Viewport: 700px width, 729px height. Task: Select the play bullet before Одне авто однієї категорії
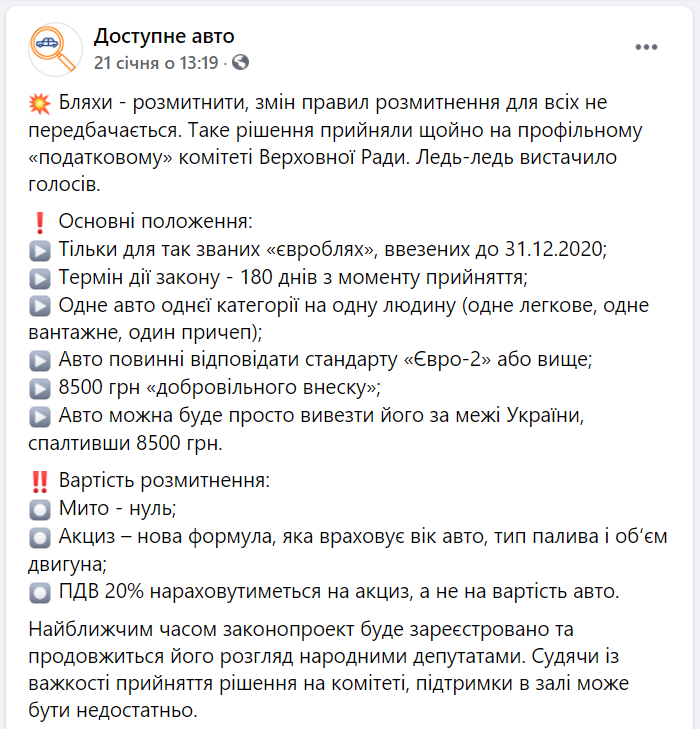40,306
